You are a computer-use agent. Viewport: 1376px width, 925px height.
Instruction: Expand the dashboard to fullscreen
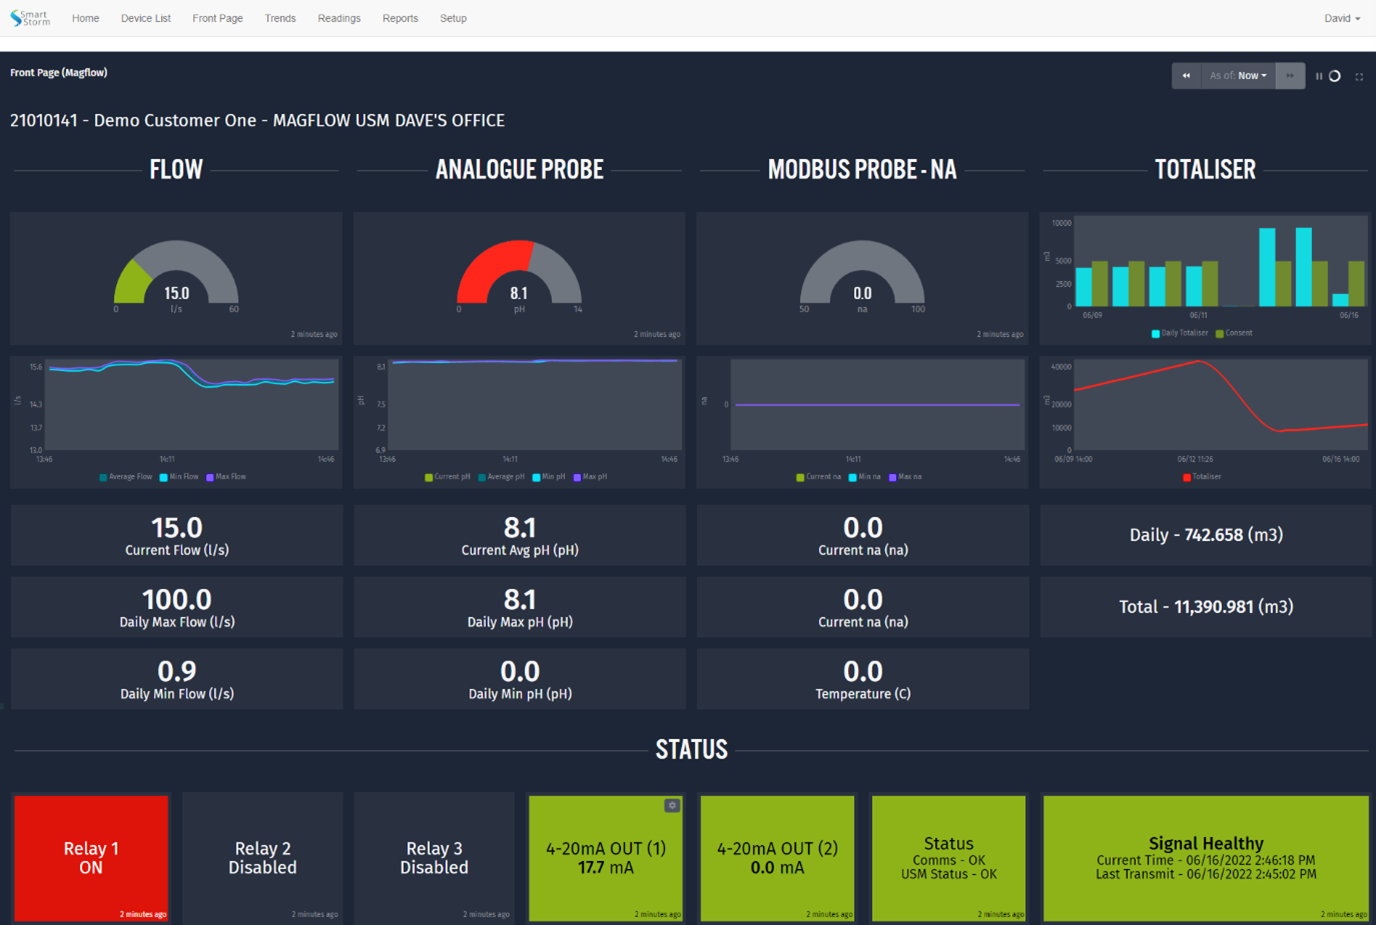(1360, 75)
